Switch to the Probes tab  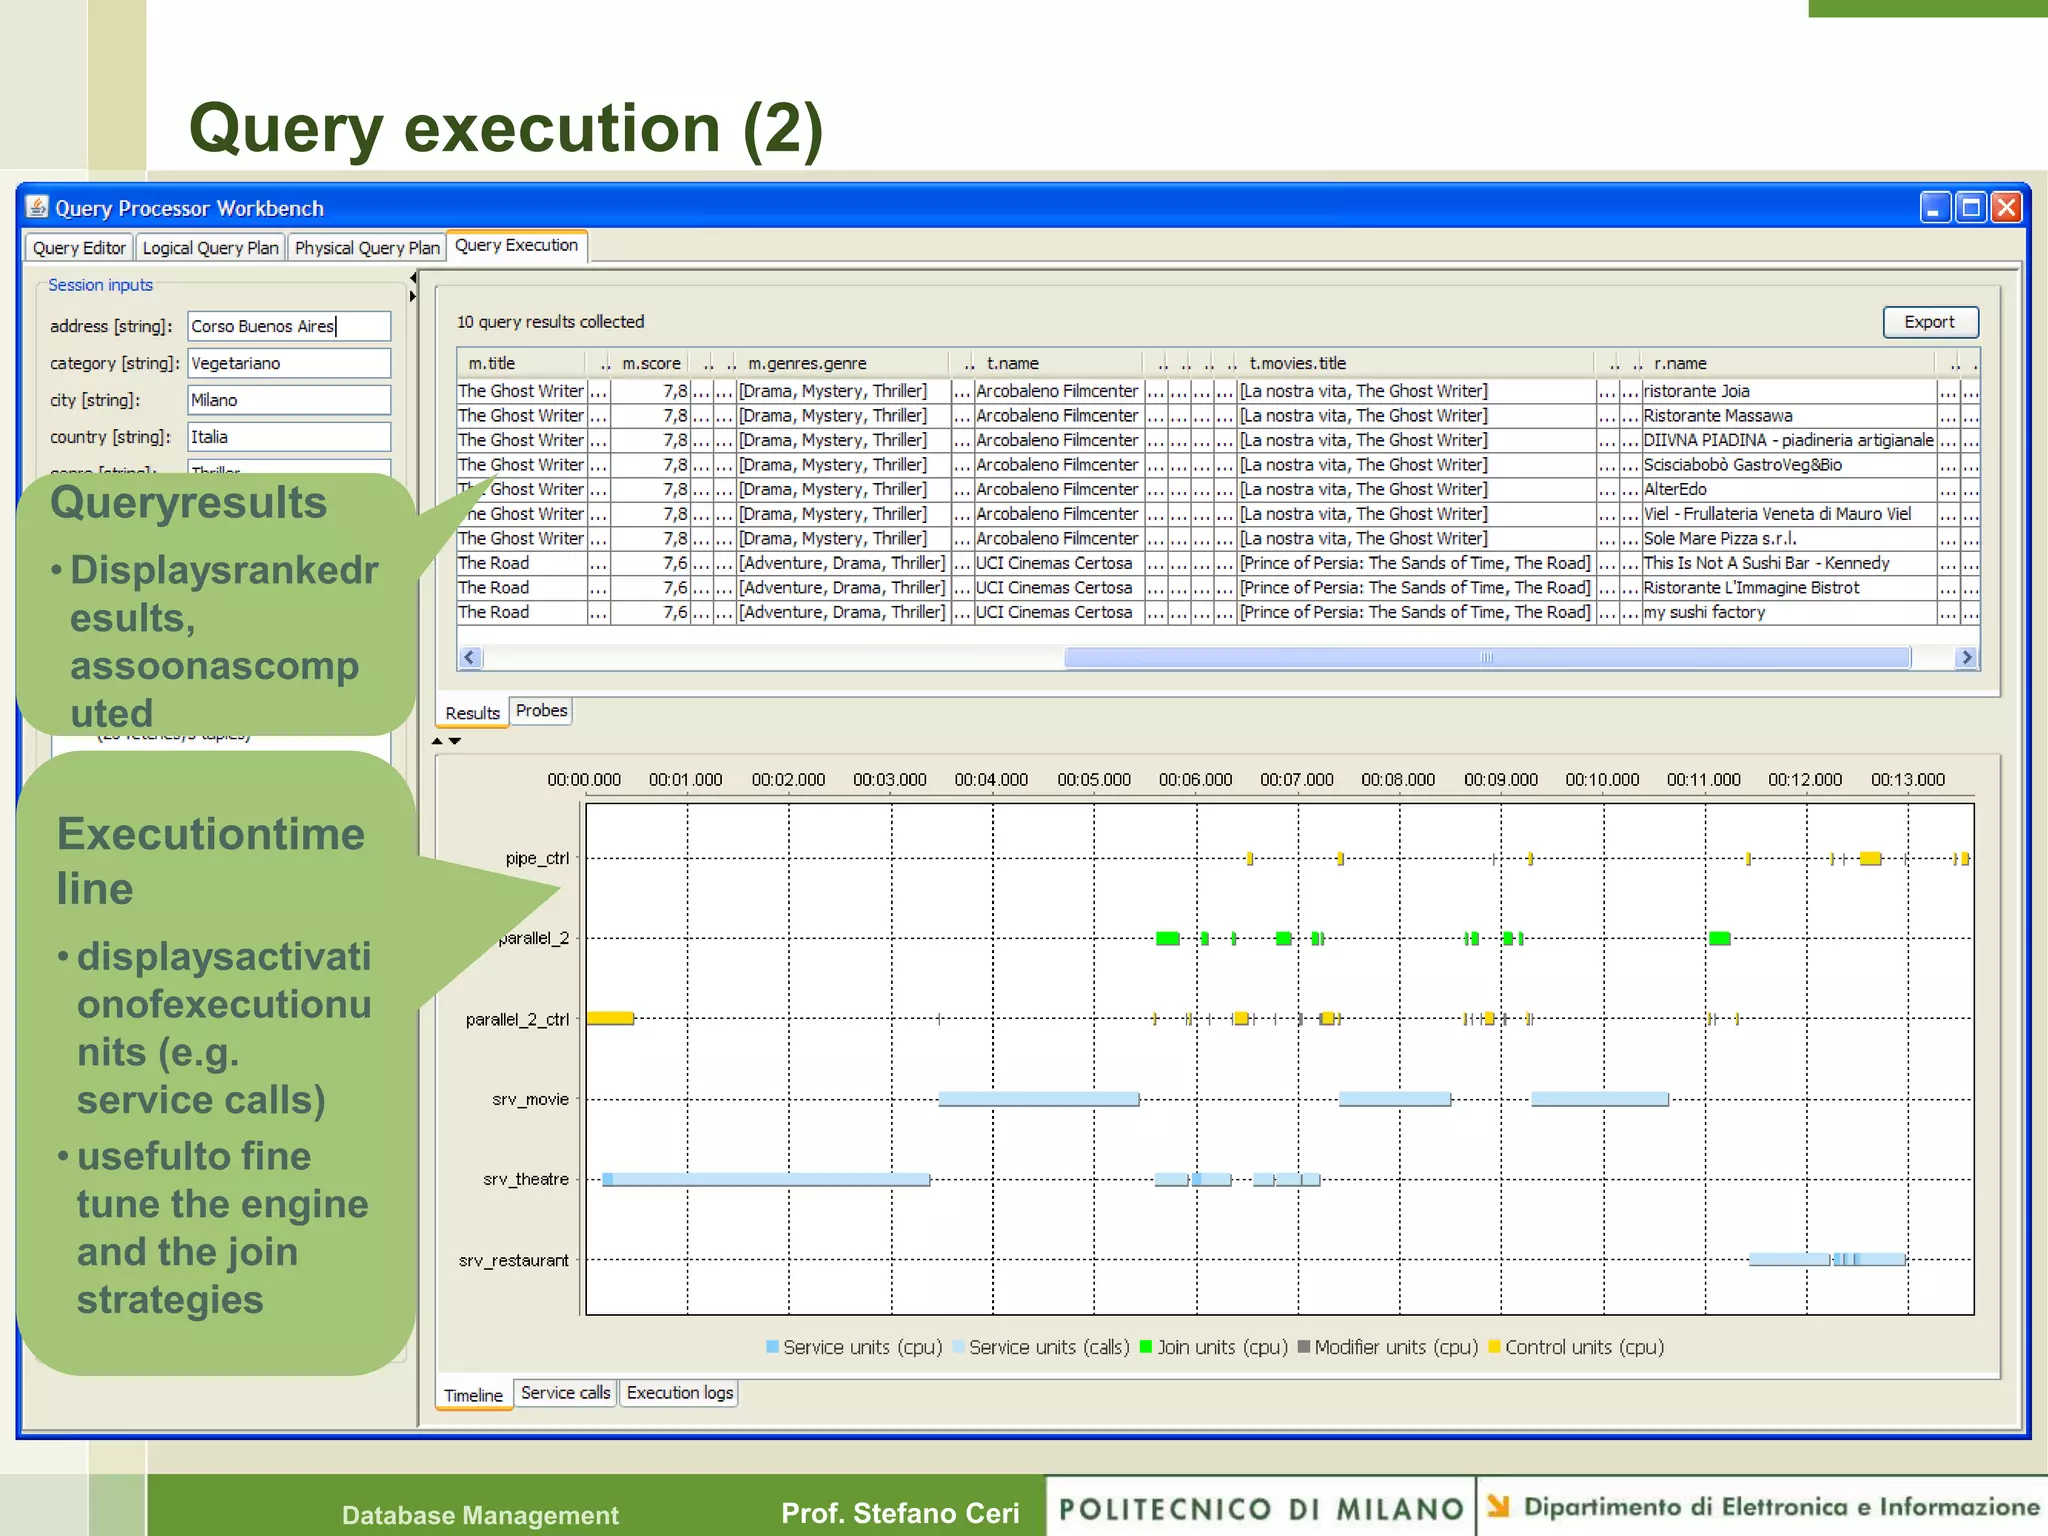click(541, 711)
